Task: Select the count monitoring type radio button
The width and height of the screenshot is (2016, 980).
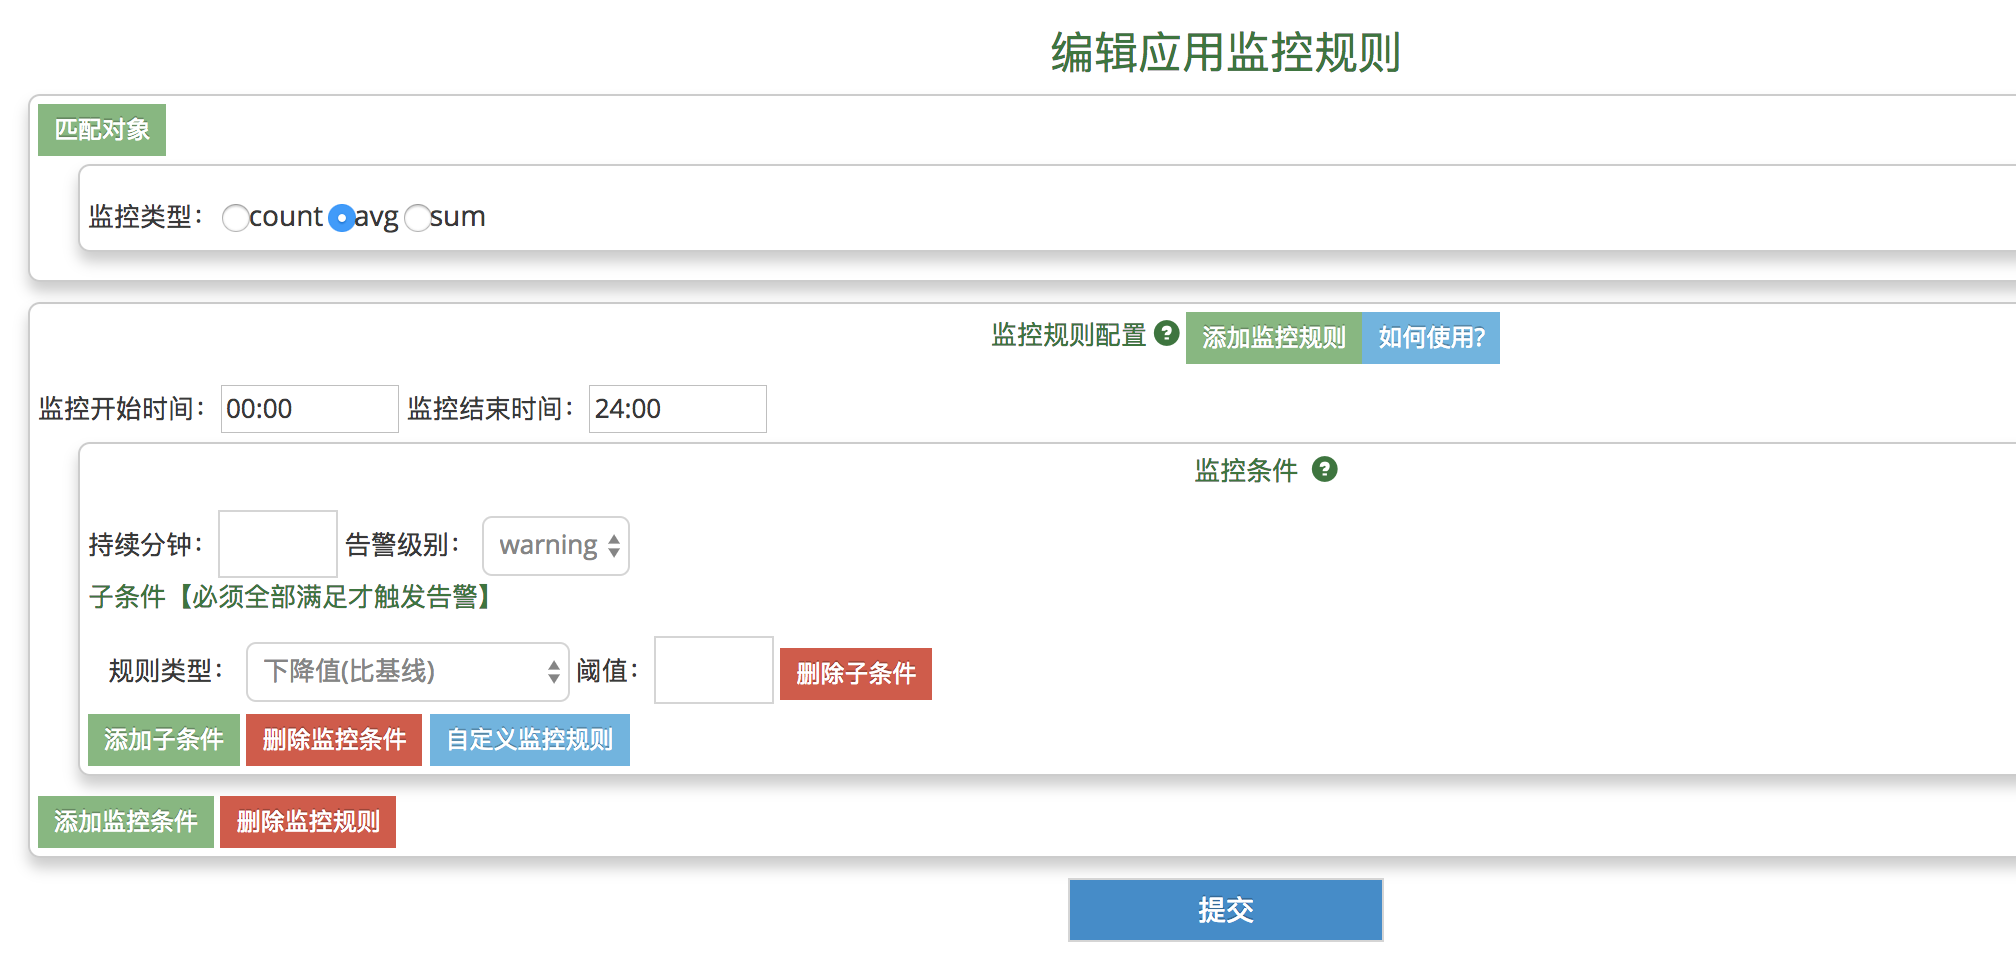Action: point(236,218)
